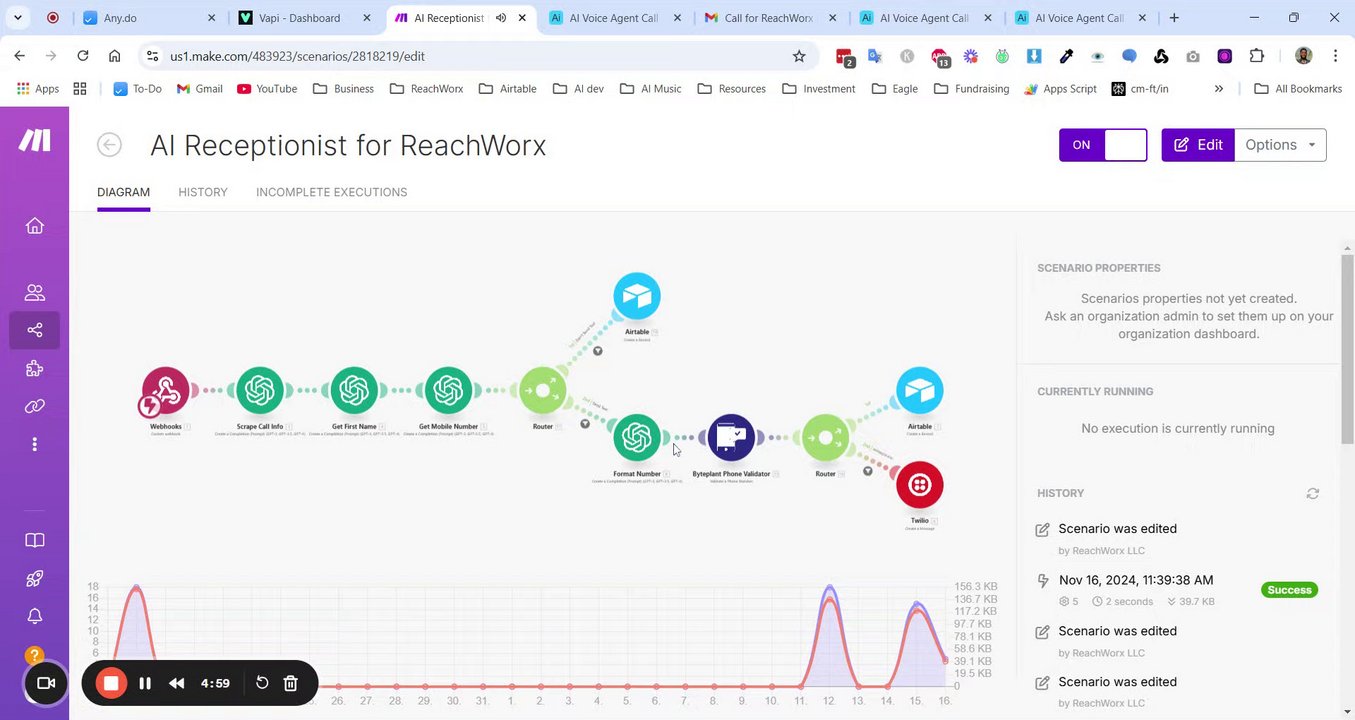Click the Edit scenario button
The image size is (1355, 720).
(1198, 145)
